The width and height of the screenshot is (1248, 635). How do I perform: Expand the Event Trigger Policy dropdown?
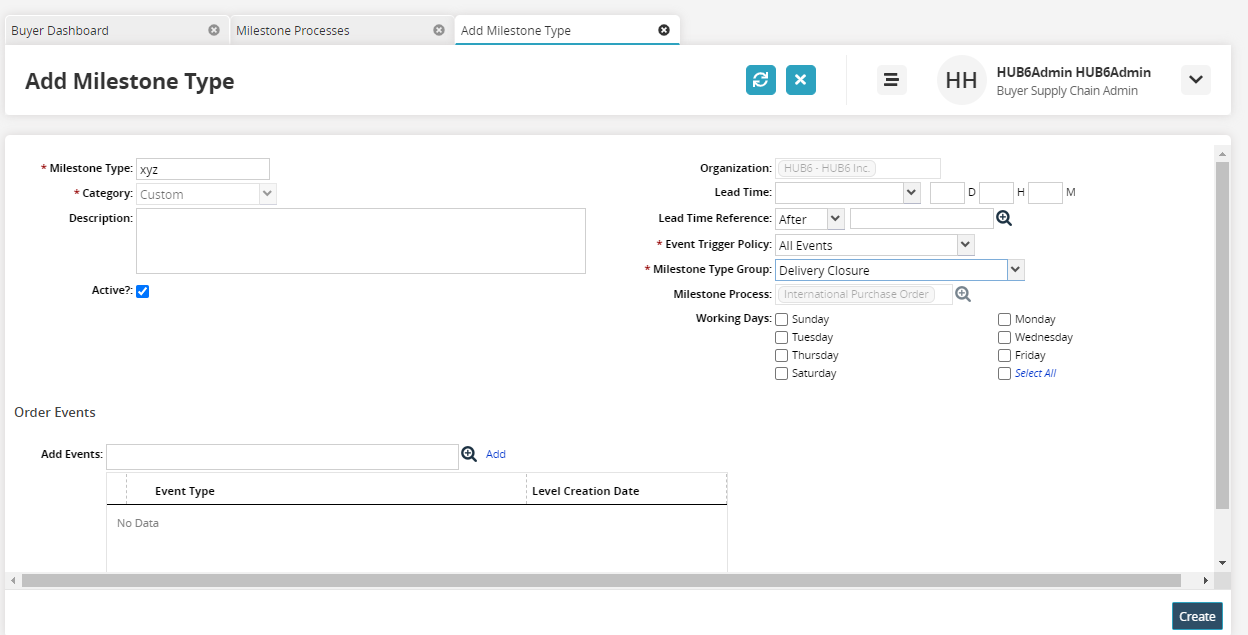point(965,244)
